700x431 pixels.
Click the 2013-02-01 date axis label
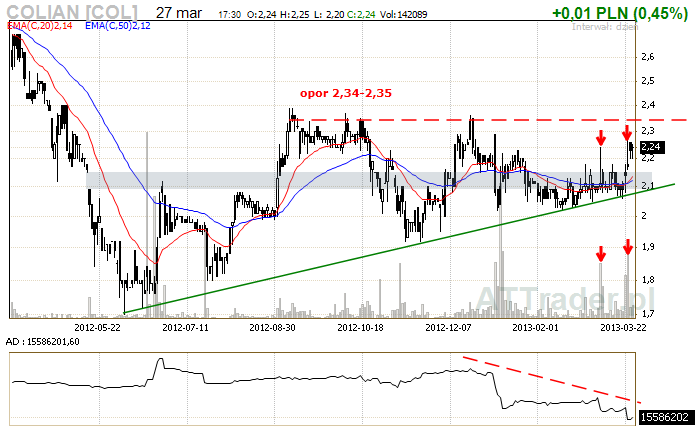point(535,328)
